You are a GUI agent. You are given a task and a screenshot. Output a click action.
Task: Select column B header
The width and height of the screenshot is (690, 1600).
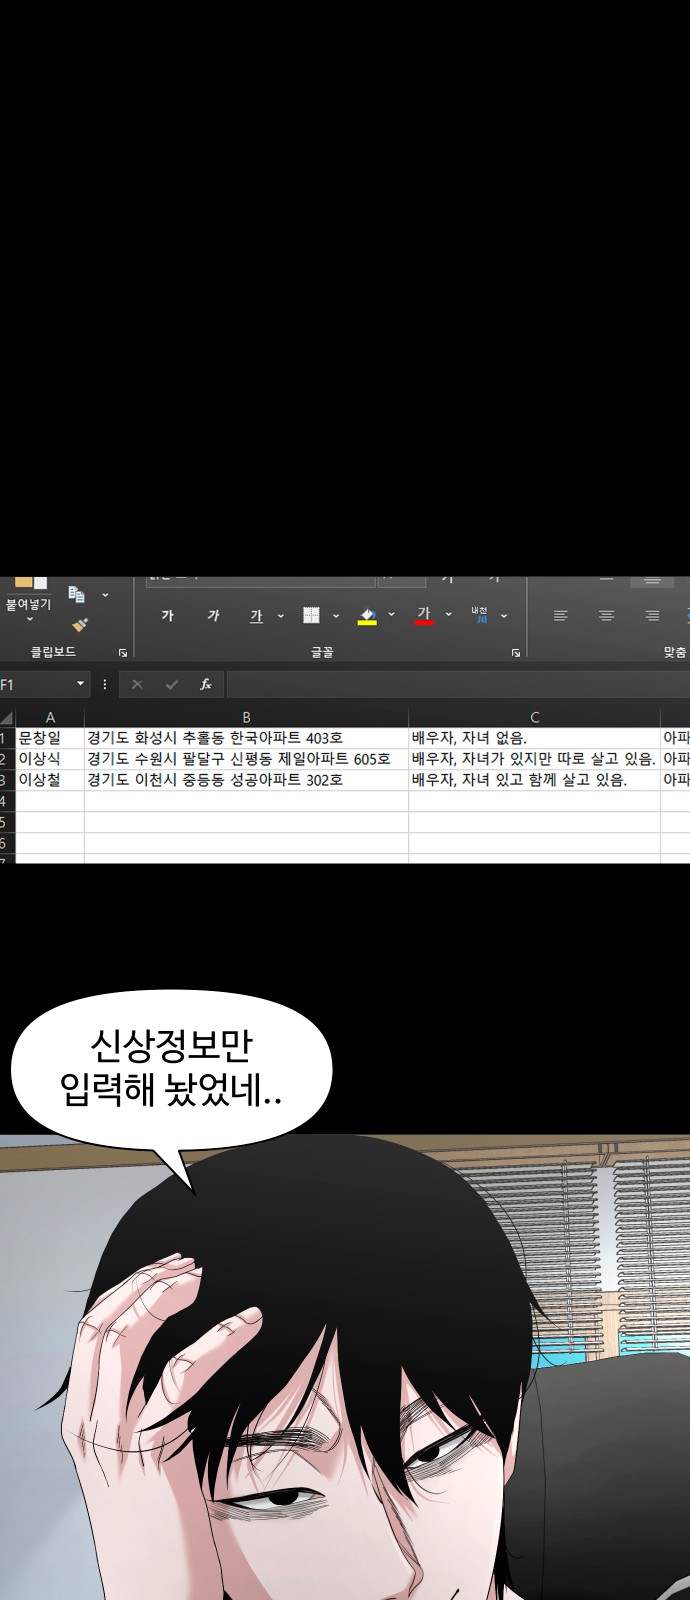(246, 718)
